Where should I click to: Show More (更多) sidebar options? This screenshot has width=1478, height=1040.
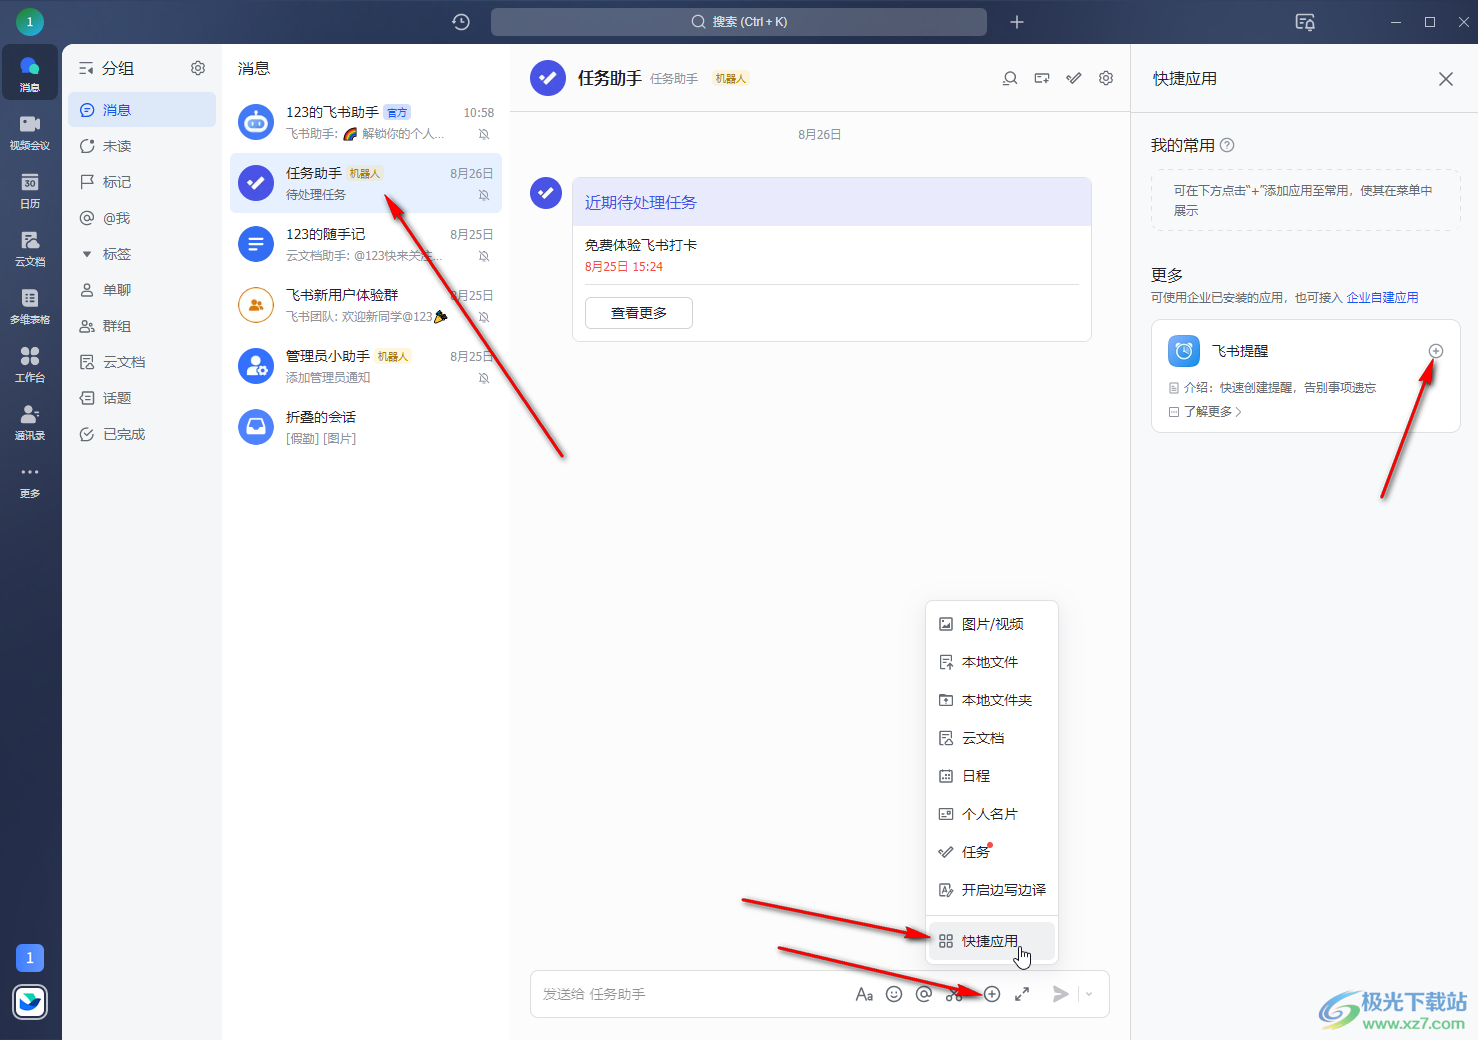(30, 479)
